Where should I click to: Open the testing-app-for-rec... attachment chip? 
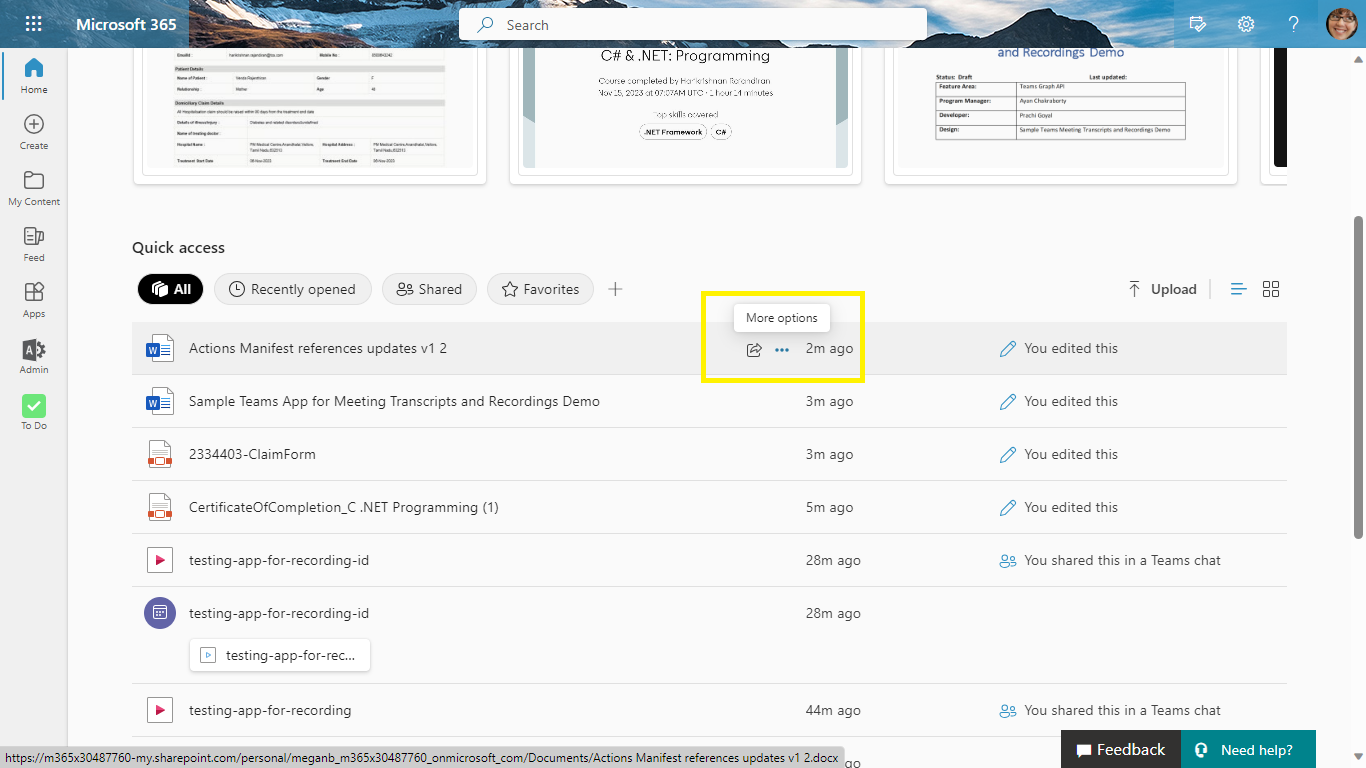click(279, 655)
